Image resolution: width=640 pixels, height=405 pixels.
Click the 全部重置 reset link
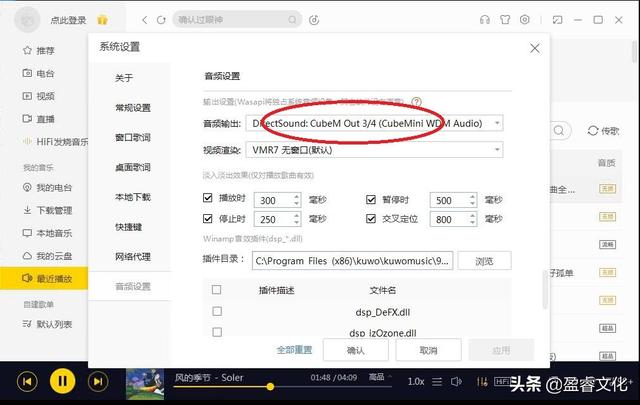[294, 350]
